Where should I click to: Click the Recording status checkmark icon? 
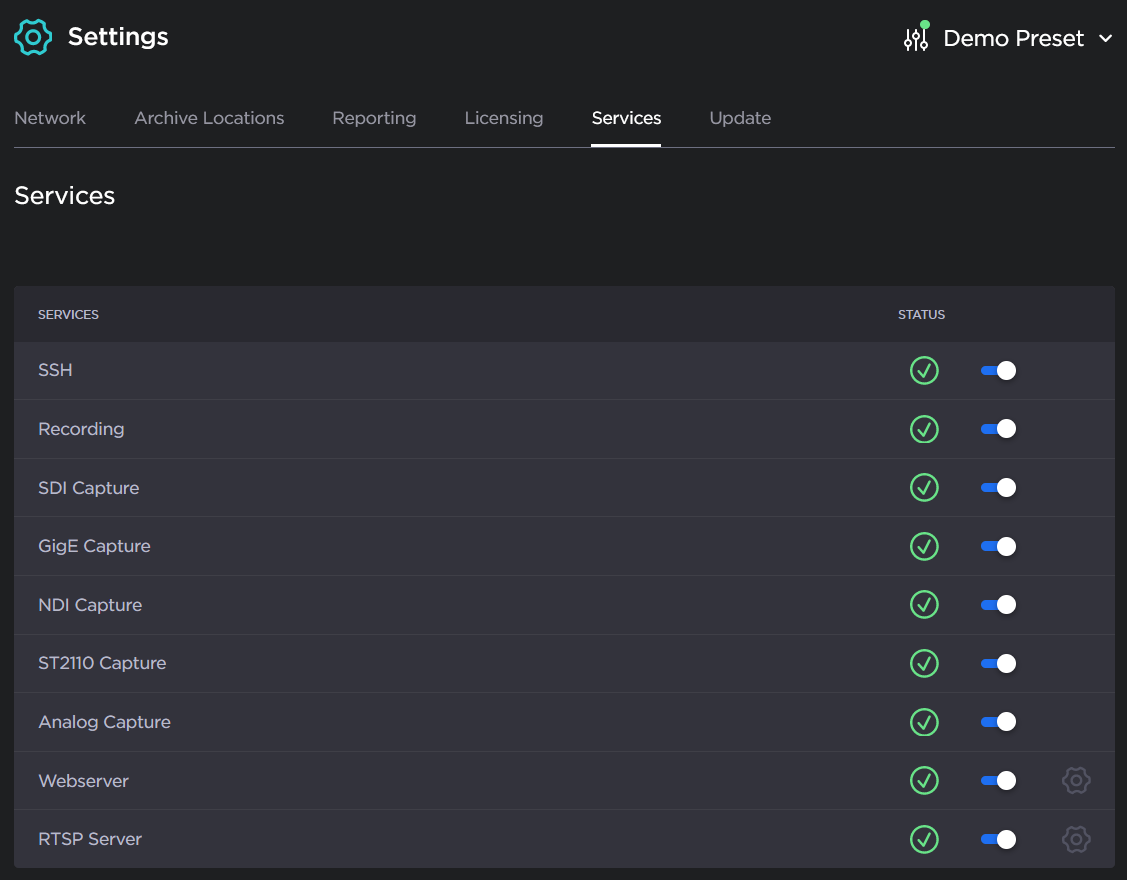pyautogui.click(x=924, y=429)
